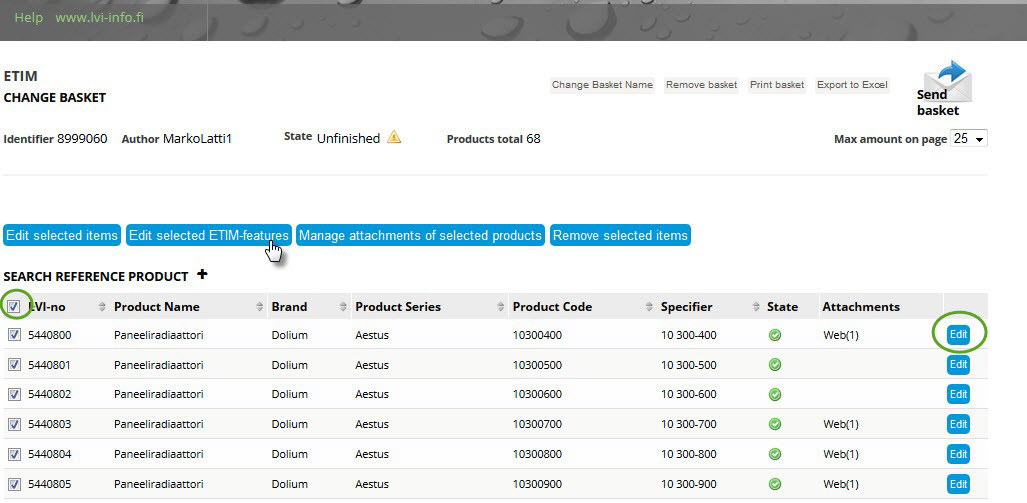This screenshot has width=1027, height=503.
Task: Uncheck the checkbox for product 5440802
Action: click(14, 394)
